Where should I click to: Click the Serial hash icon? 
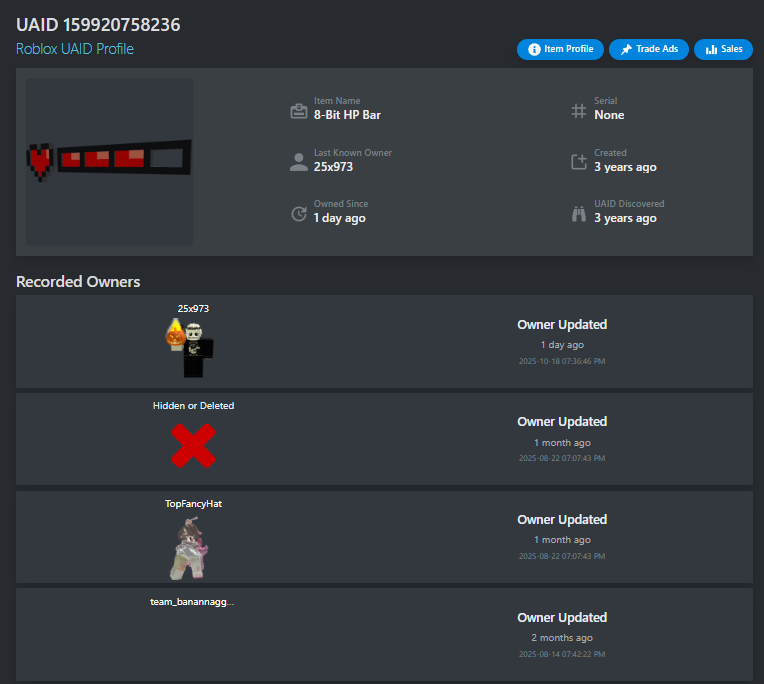579,111
